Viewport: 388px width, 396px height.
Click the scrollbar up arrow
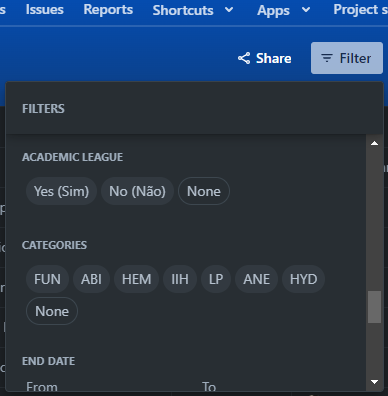[374, 143]
